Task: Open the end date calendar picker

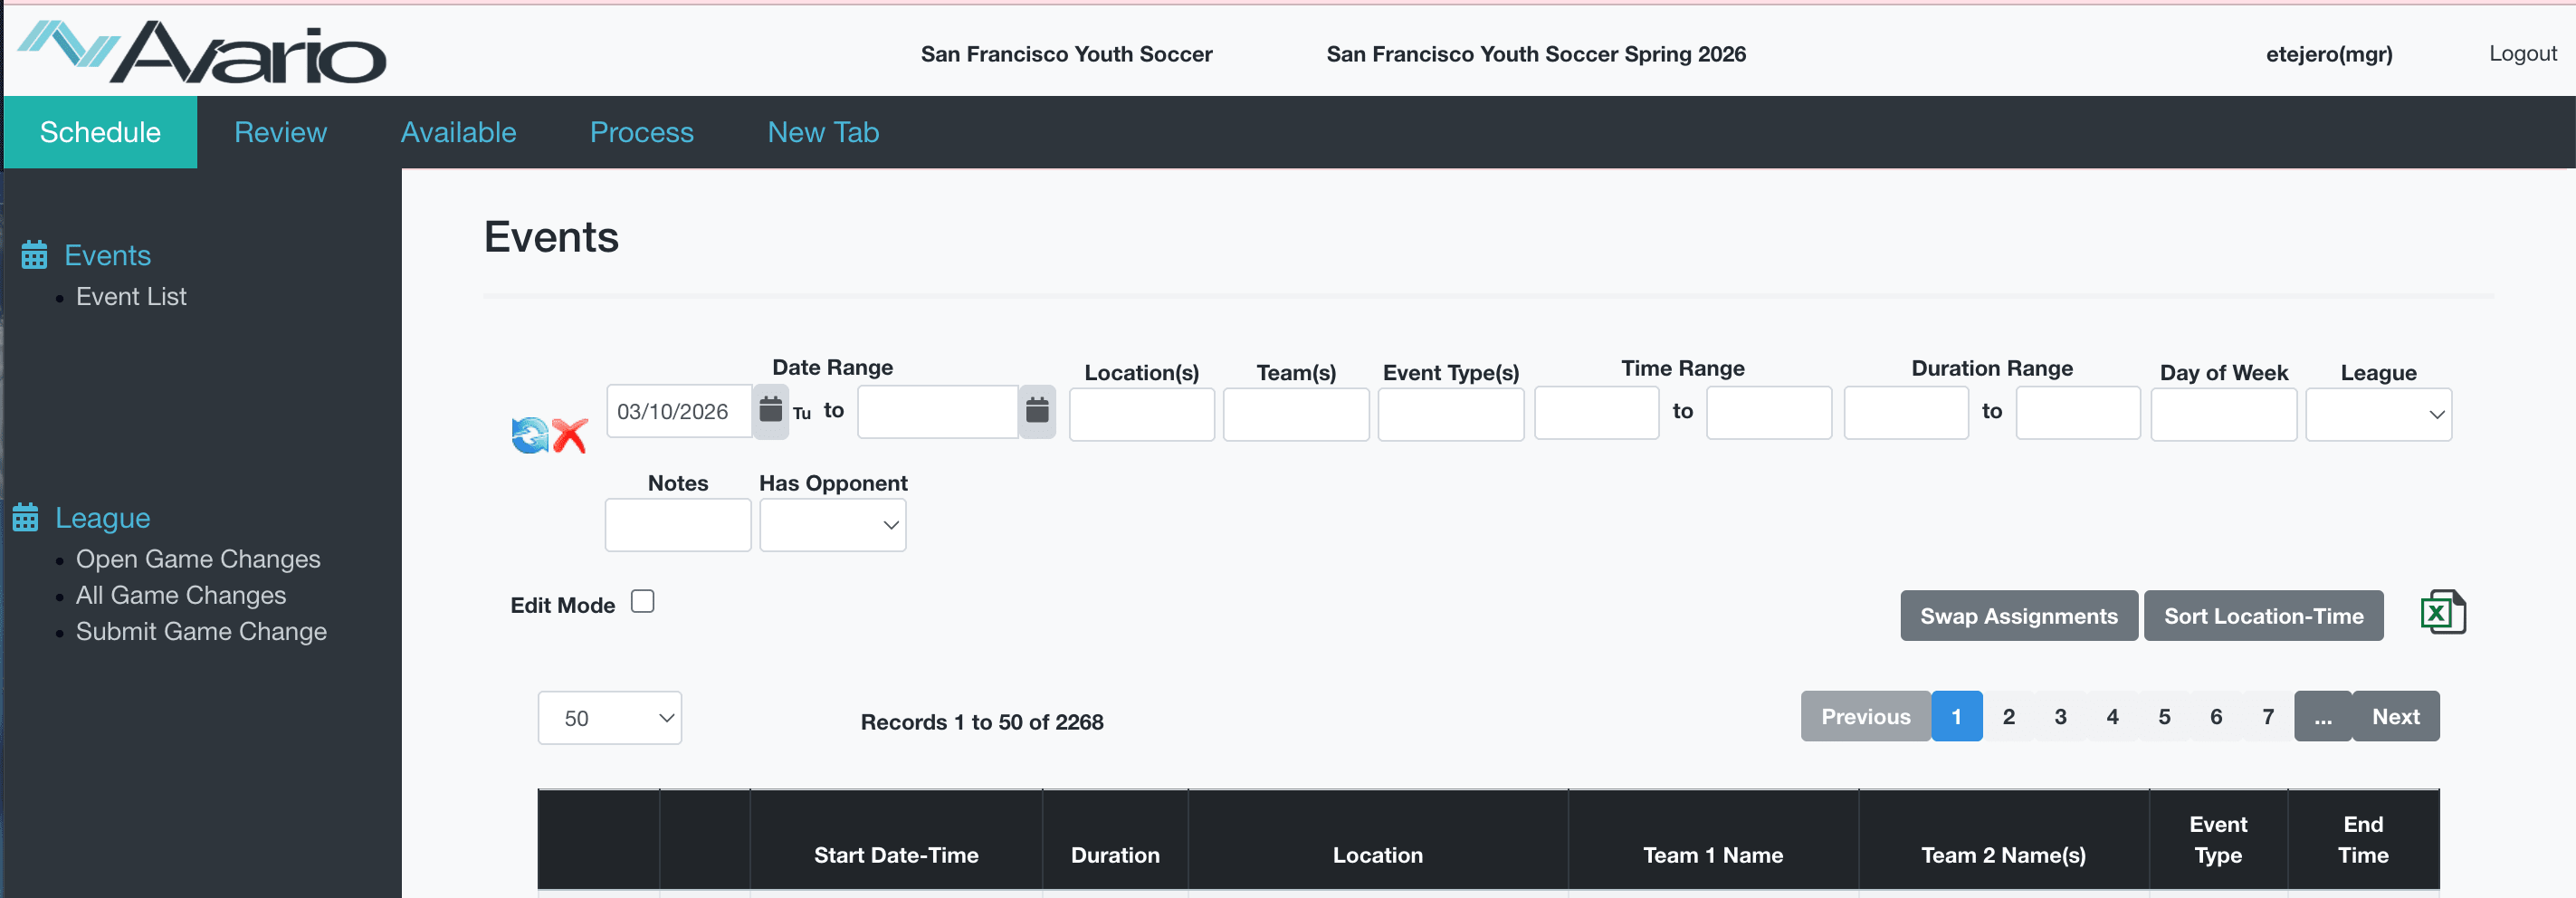Action: click(x=1037, y=411)
